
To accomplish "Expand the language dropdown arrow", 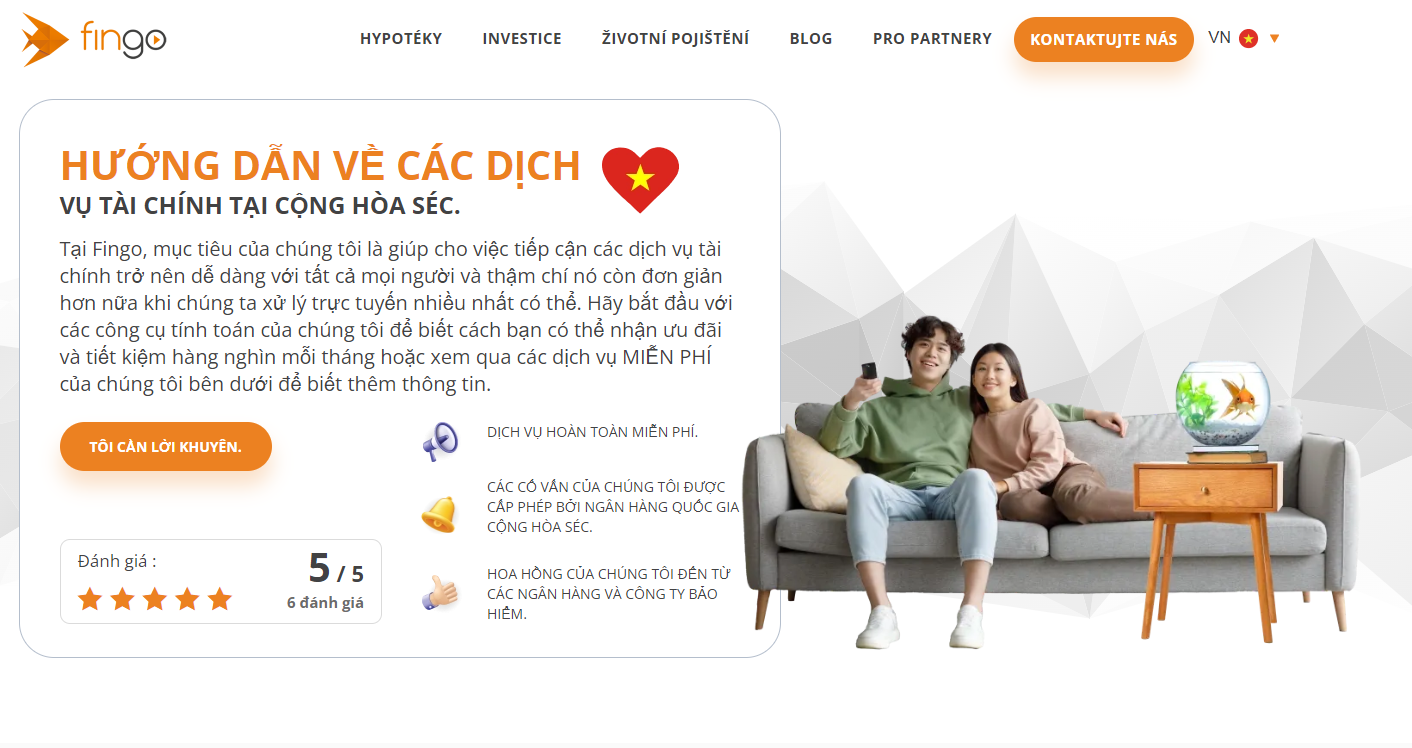I will pyautogui.click(x=1274, y=39).
